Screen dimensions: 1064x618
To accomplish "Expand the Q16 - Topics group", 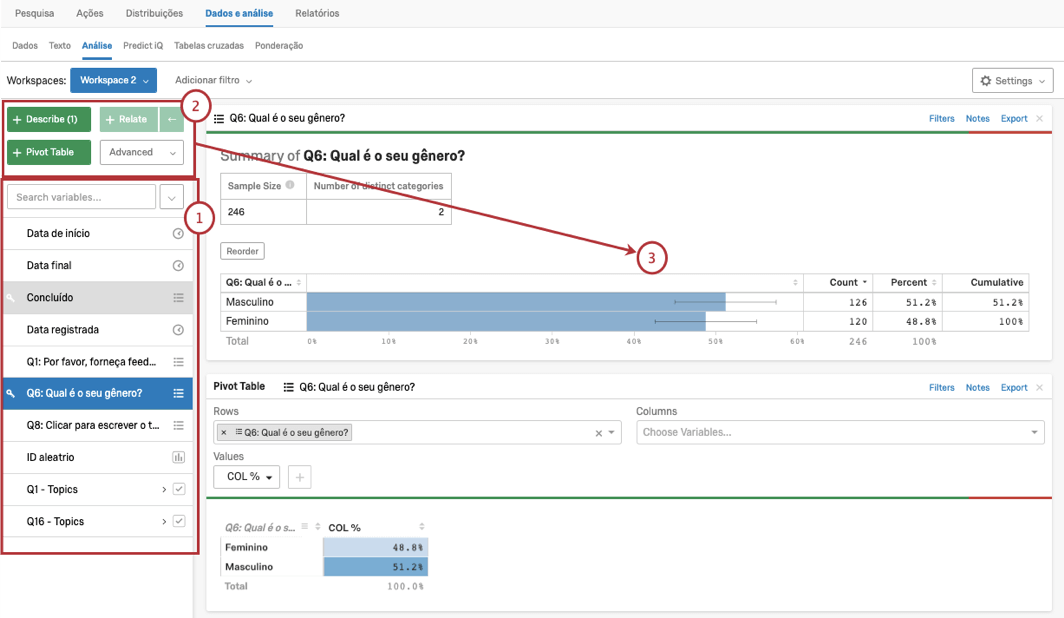I will coord(164,521).
